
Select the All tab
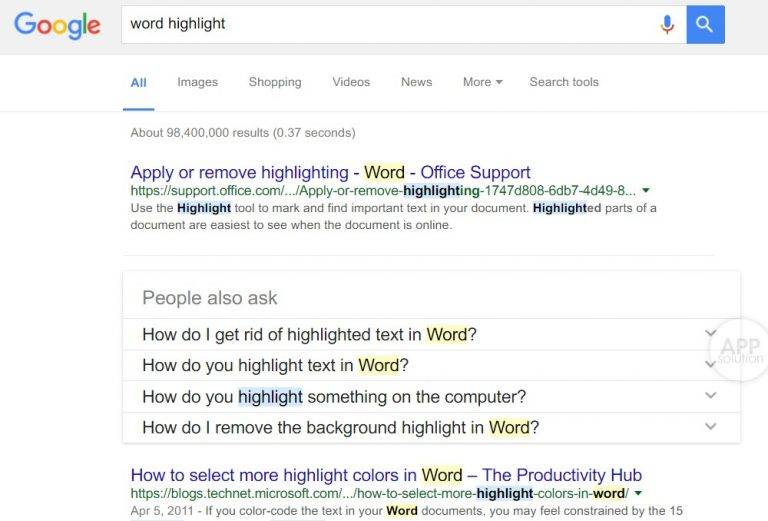coord(139,82)
